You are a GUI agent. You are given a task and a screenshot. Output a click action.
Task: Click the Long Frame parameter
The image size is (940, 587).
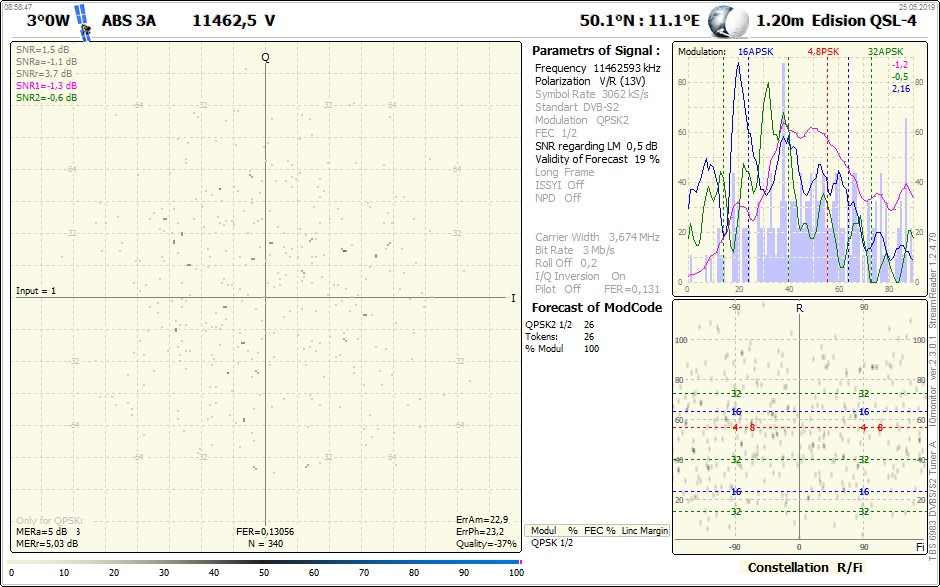(564, 172)
